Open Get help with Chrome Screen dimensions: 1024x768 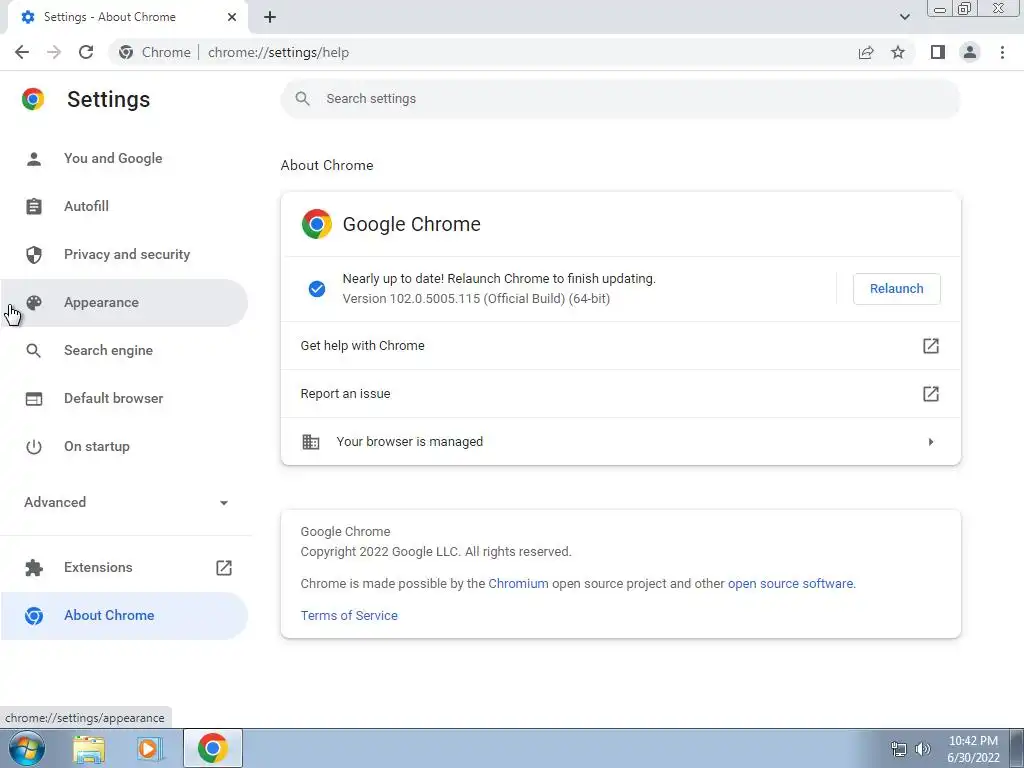coord(620,345)
